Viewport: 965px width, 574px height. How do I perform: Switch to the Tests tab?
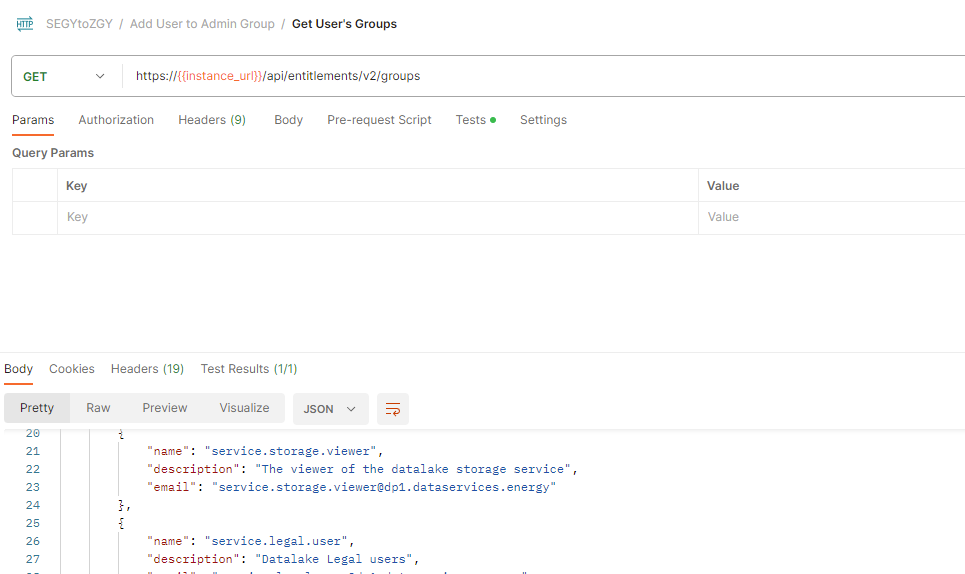pos(471,120)
